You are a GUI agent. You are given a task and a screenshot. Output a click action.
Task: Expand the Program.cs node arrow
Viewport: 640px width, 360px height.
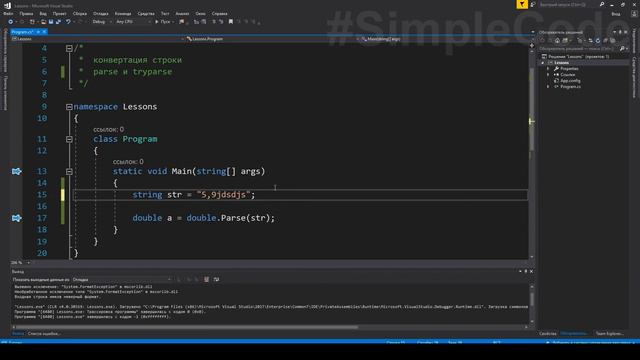click(x=548, y=87)
